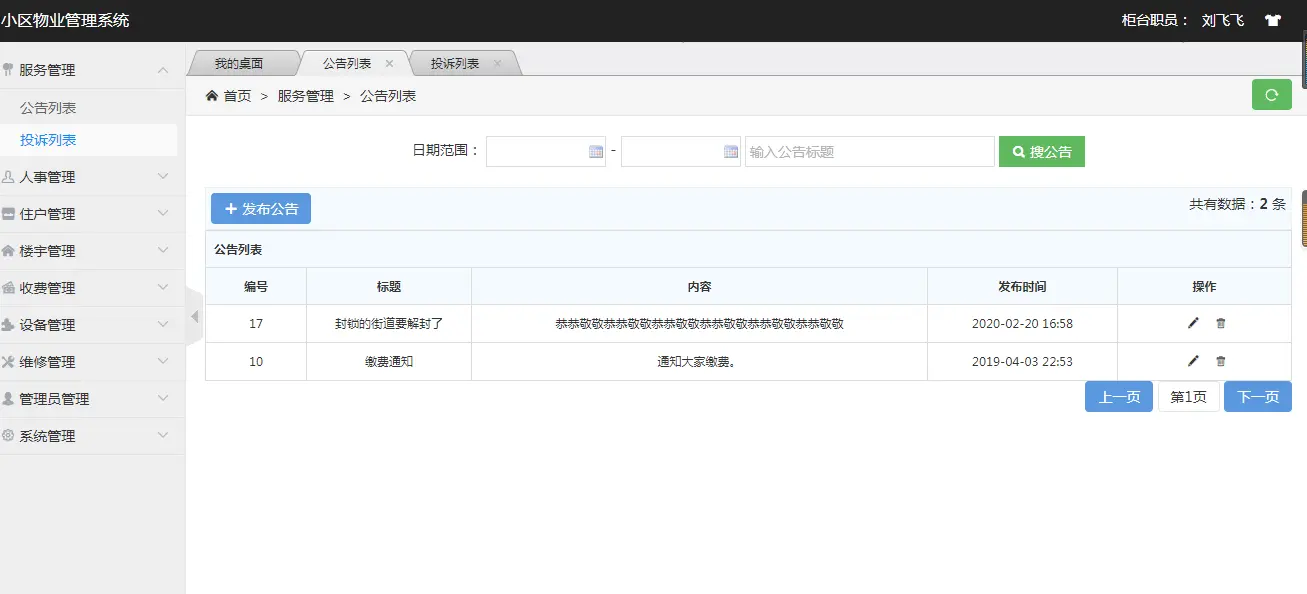1307x594 pixels.
Task: Switch to the 我的桌面 tab
Action: coord(239,63)
